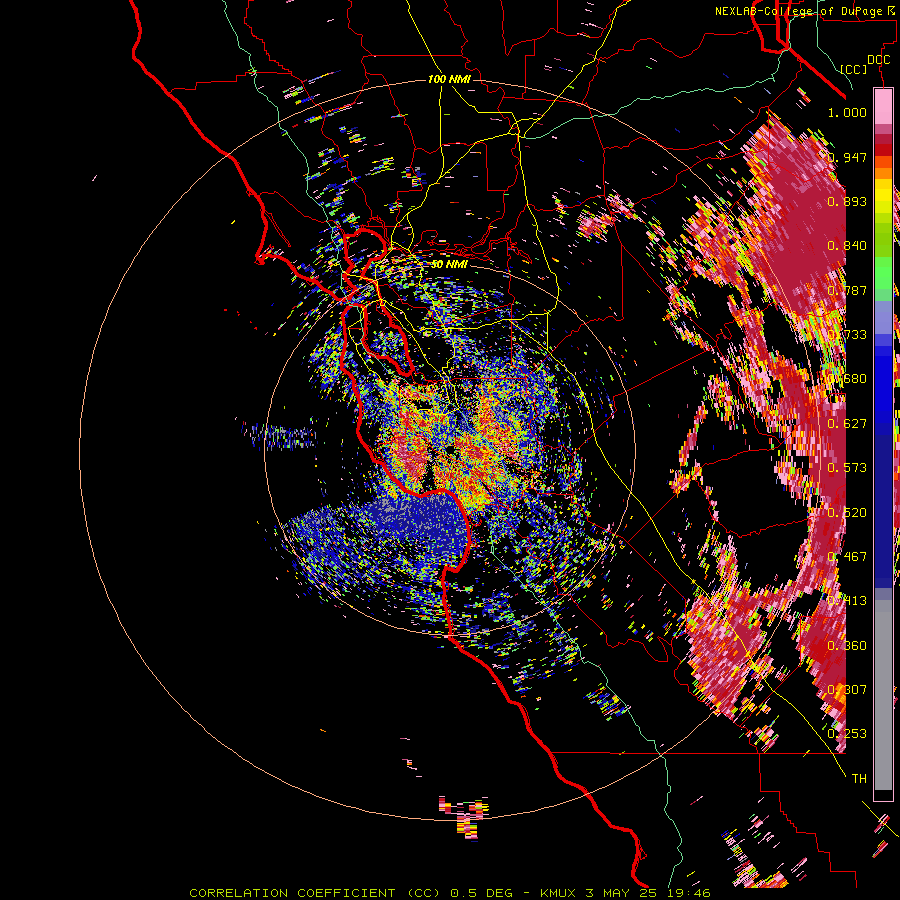Pick the green colorbar segment near 0.787
The image size is (900, 900).
tap(883, 279)
